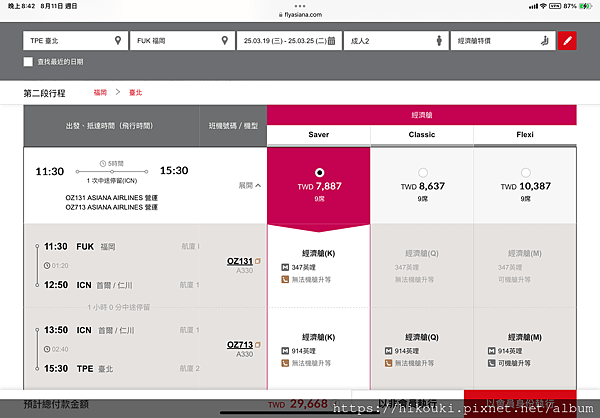Image resolution: width=600 pixels, height=418 pixels.
Task: Click the TPE 臺北 departure input field
Action: [x=75, y=41]
